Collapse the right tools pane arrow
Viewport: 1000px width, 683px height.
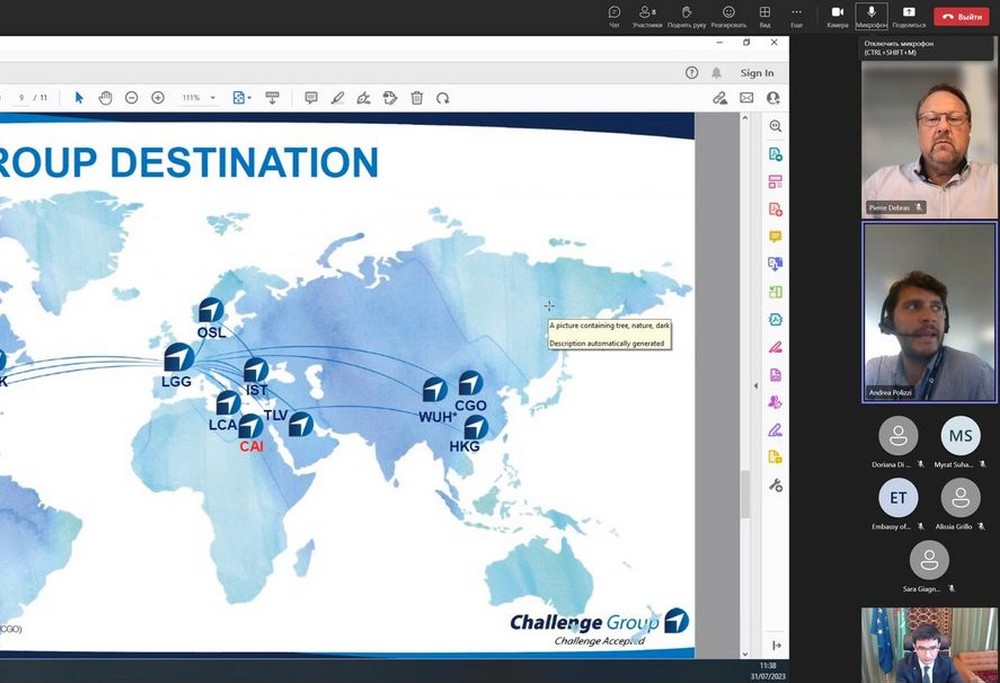click(x=776, y=646)
